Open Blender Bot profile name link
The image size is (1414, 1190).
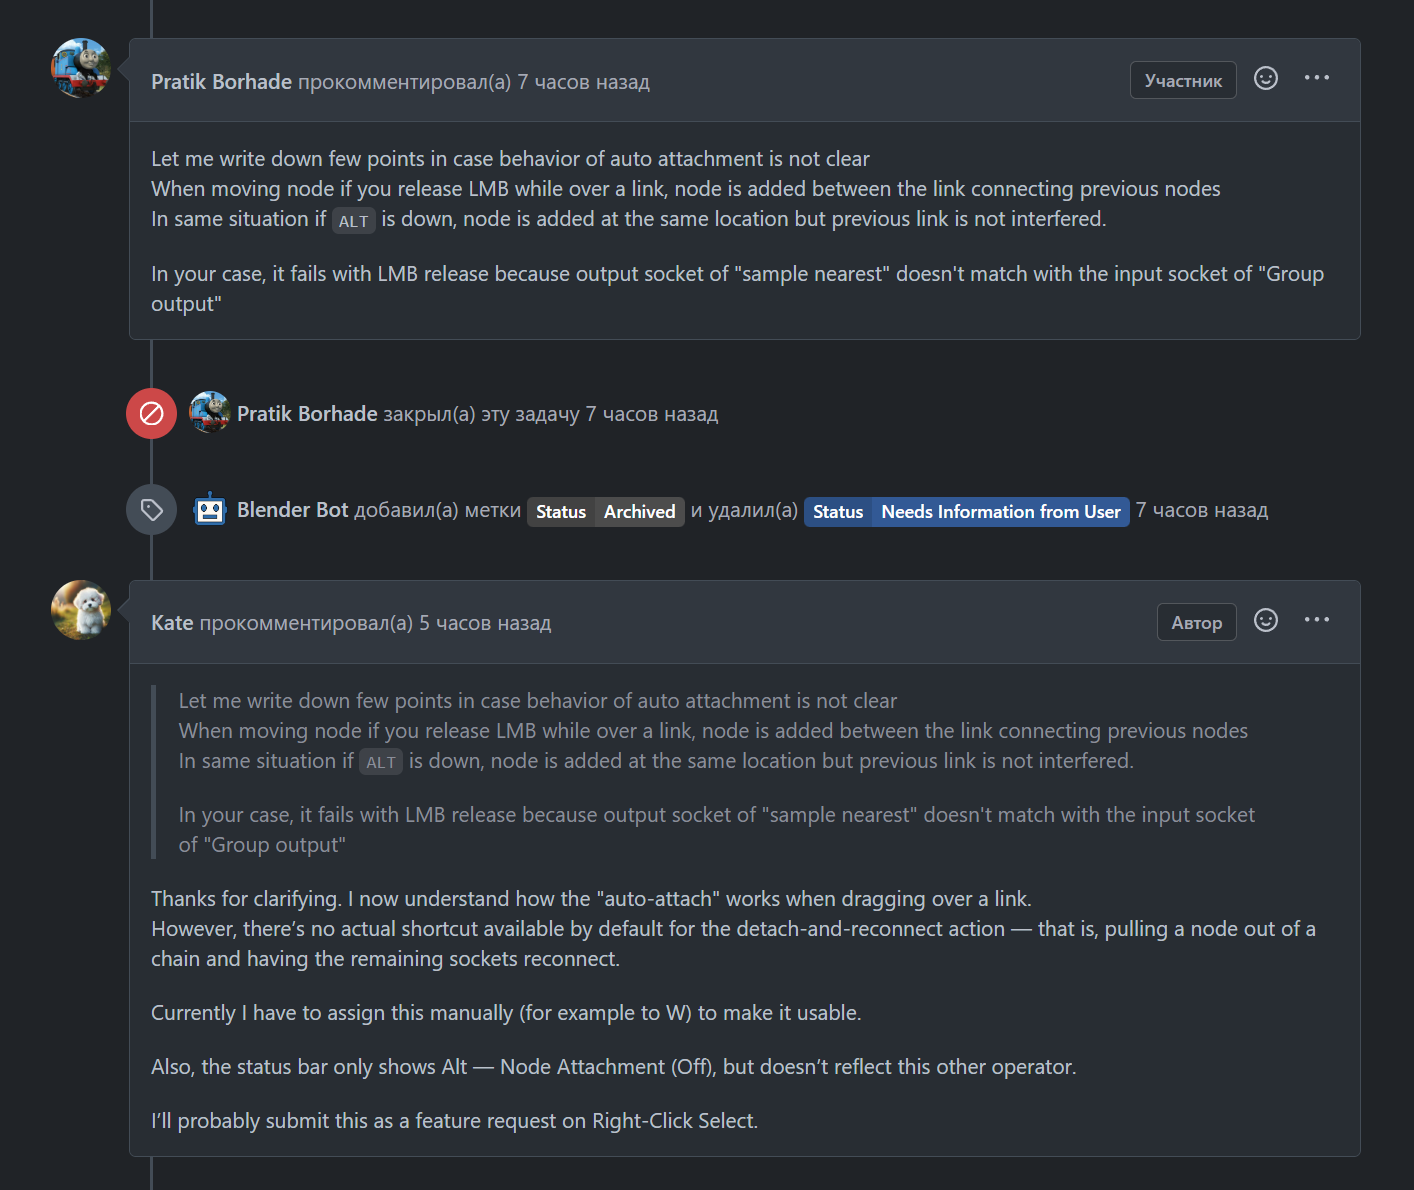click(292, 510)
